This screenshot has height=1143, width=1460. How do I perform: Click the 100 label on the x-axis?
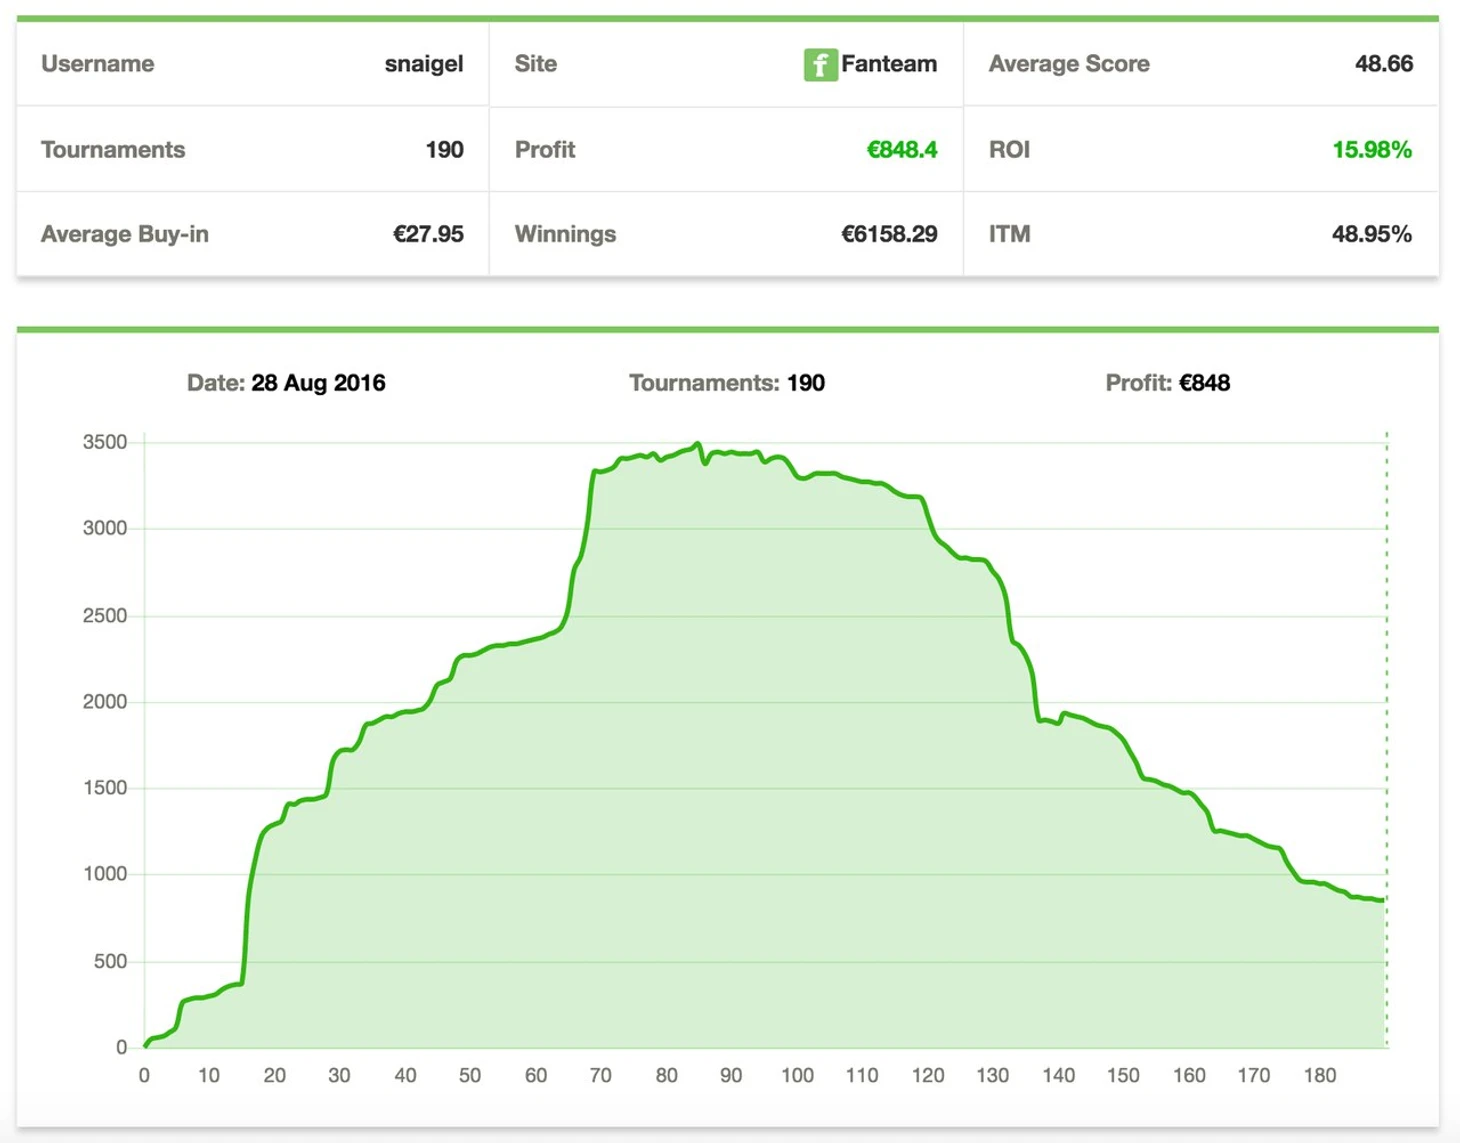797,1076
